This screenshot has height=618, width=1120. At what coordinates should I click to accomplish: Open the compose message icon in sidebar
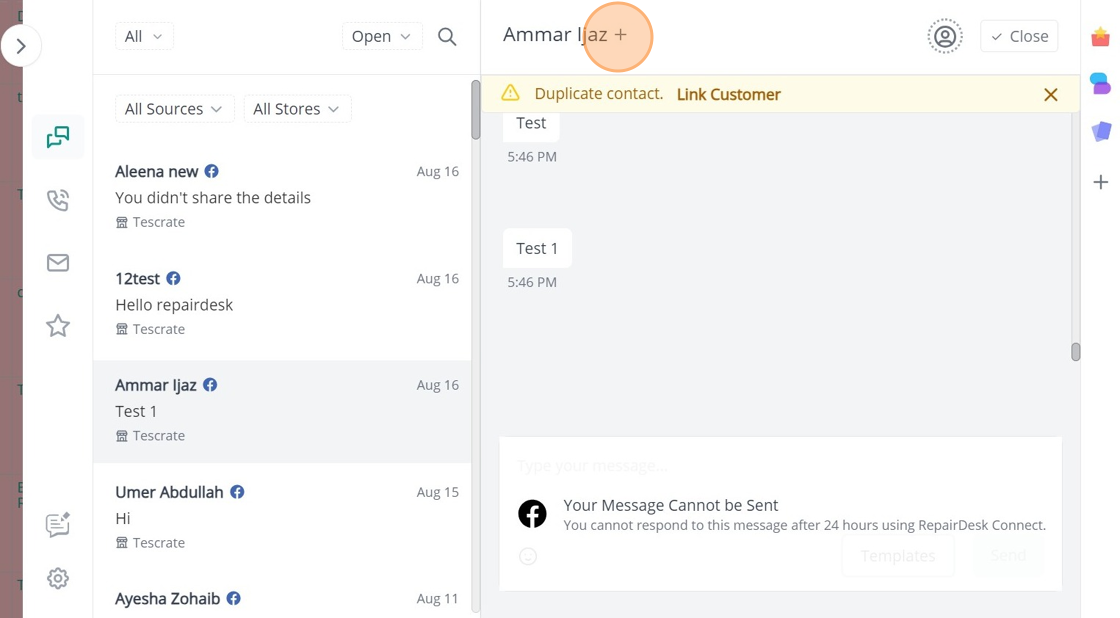click(x=58, y=524)
